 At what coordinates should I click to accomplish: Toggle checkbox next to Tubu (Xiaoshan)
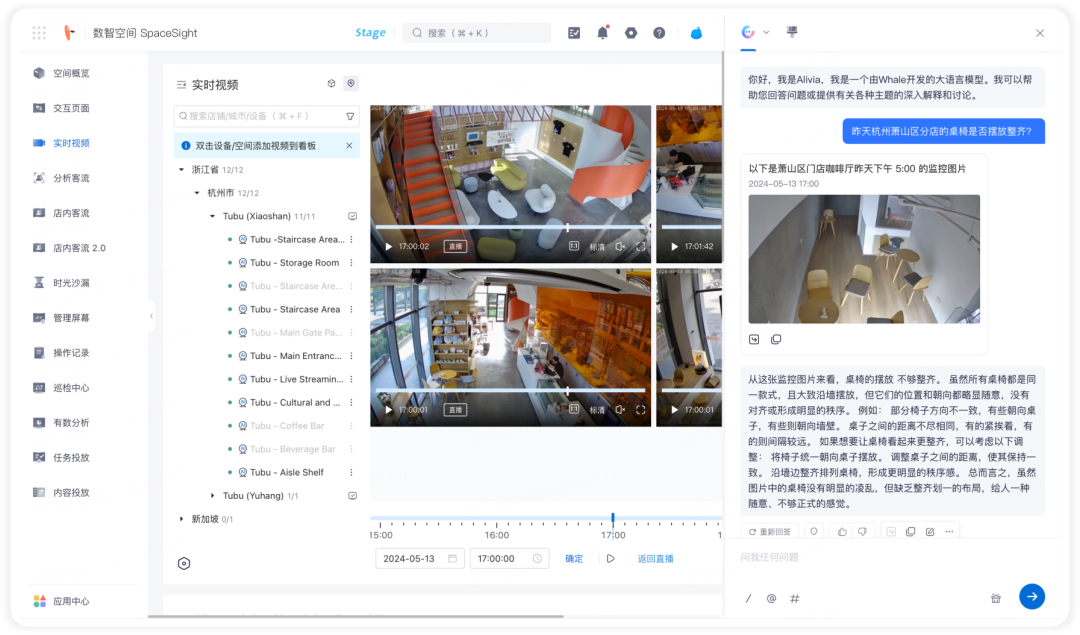tap(352, 216)
